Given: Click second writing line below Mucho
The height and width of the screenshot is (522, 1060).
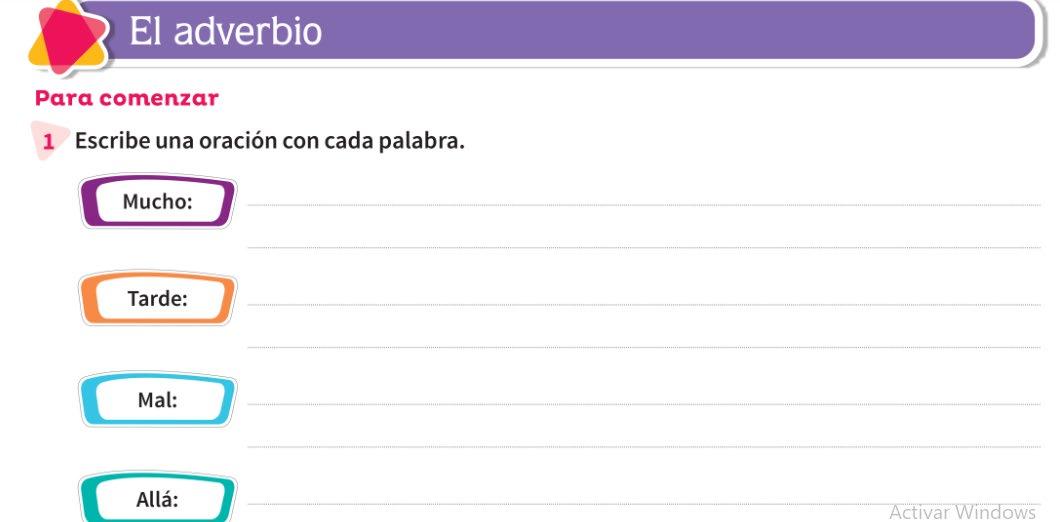Looking at the screenshot, I should [640, 247].
